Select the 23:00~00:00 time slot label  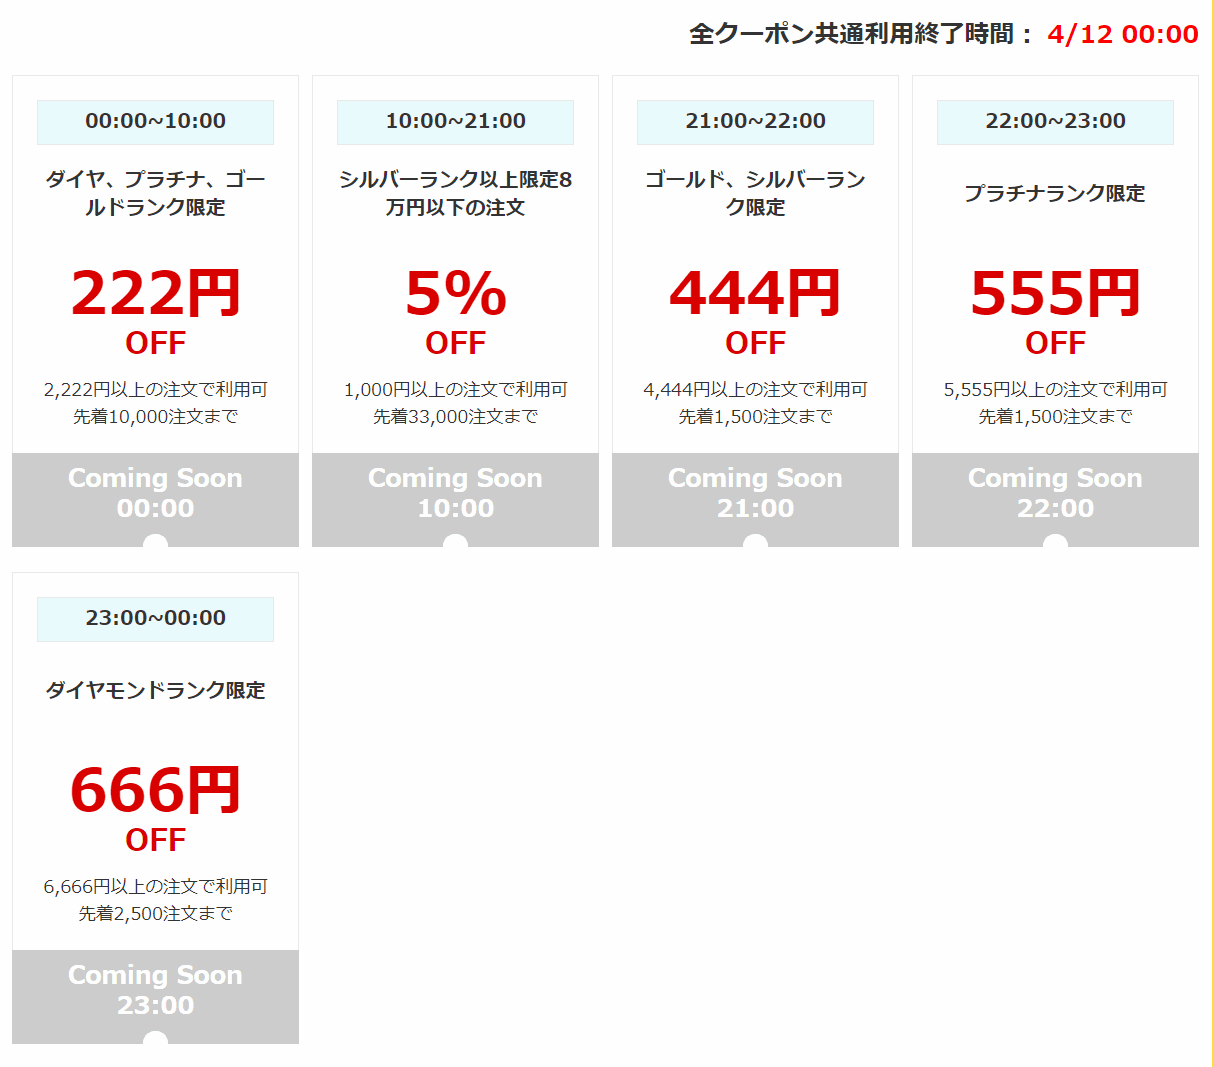point(155,619)
